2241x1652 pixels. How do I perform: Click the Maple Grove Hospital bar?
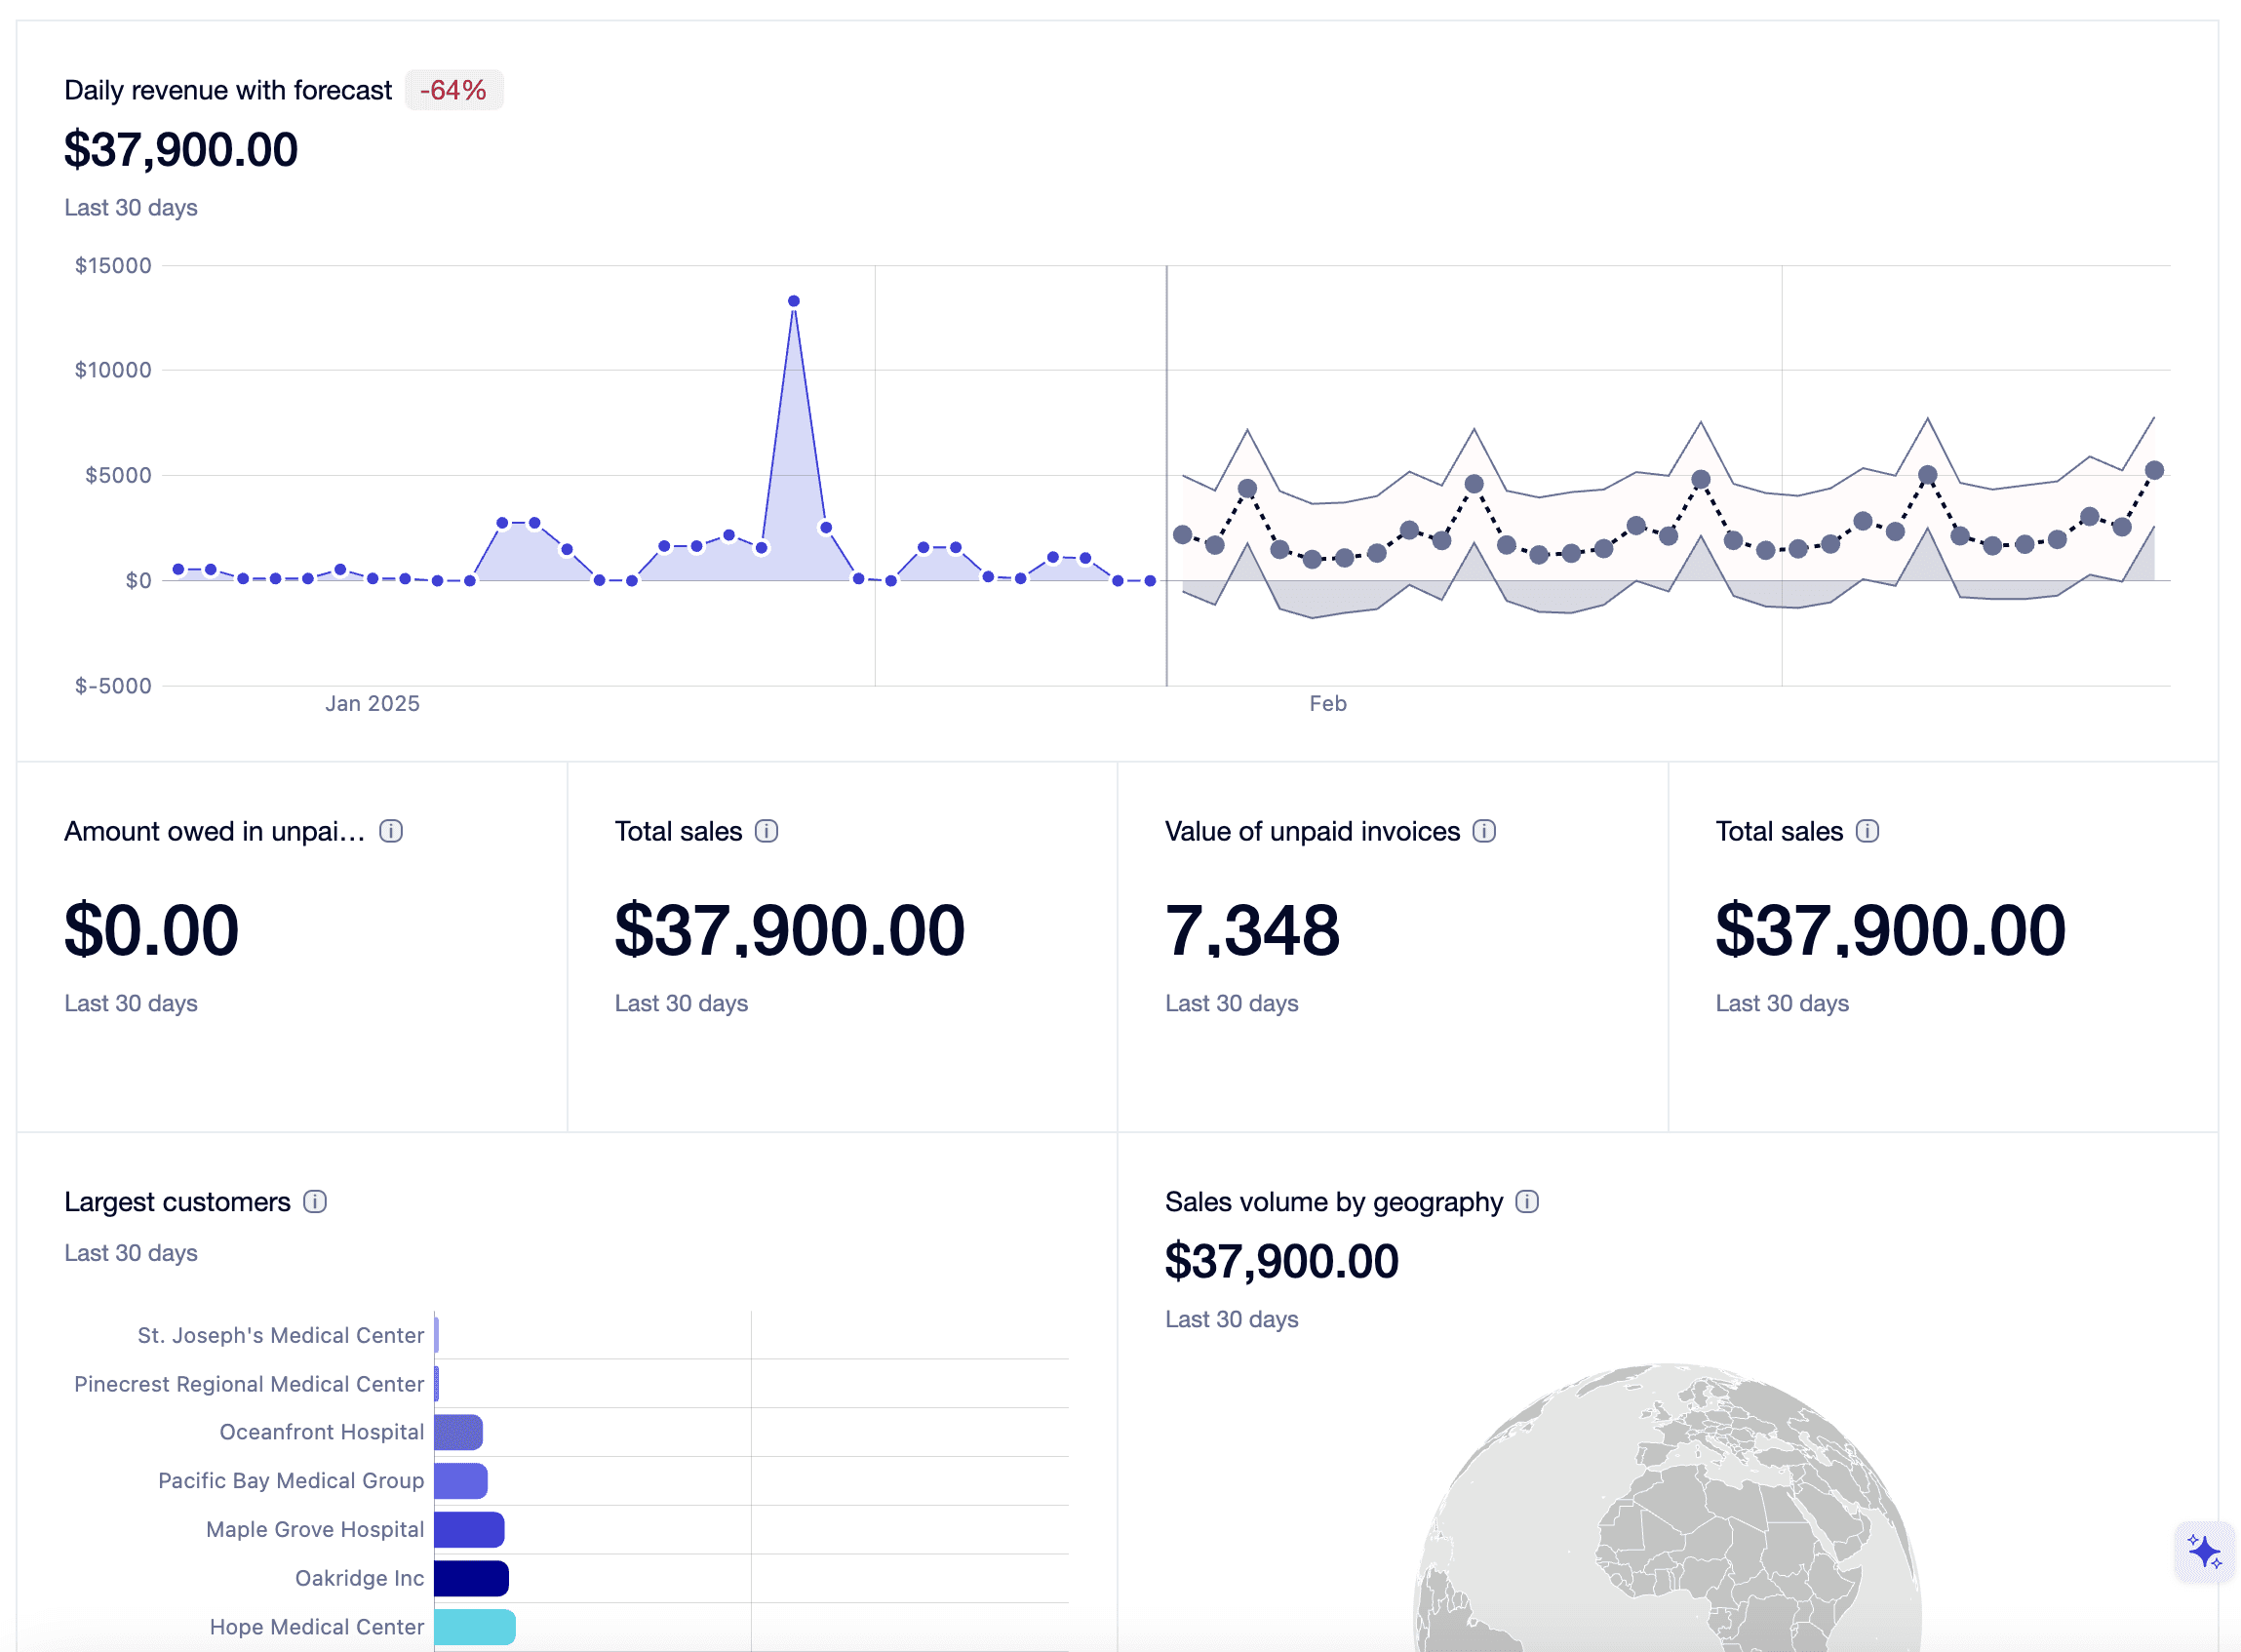(x=469, y=1529)
